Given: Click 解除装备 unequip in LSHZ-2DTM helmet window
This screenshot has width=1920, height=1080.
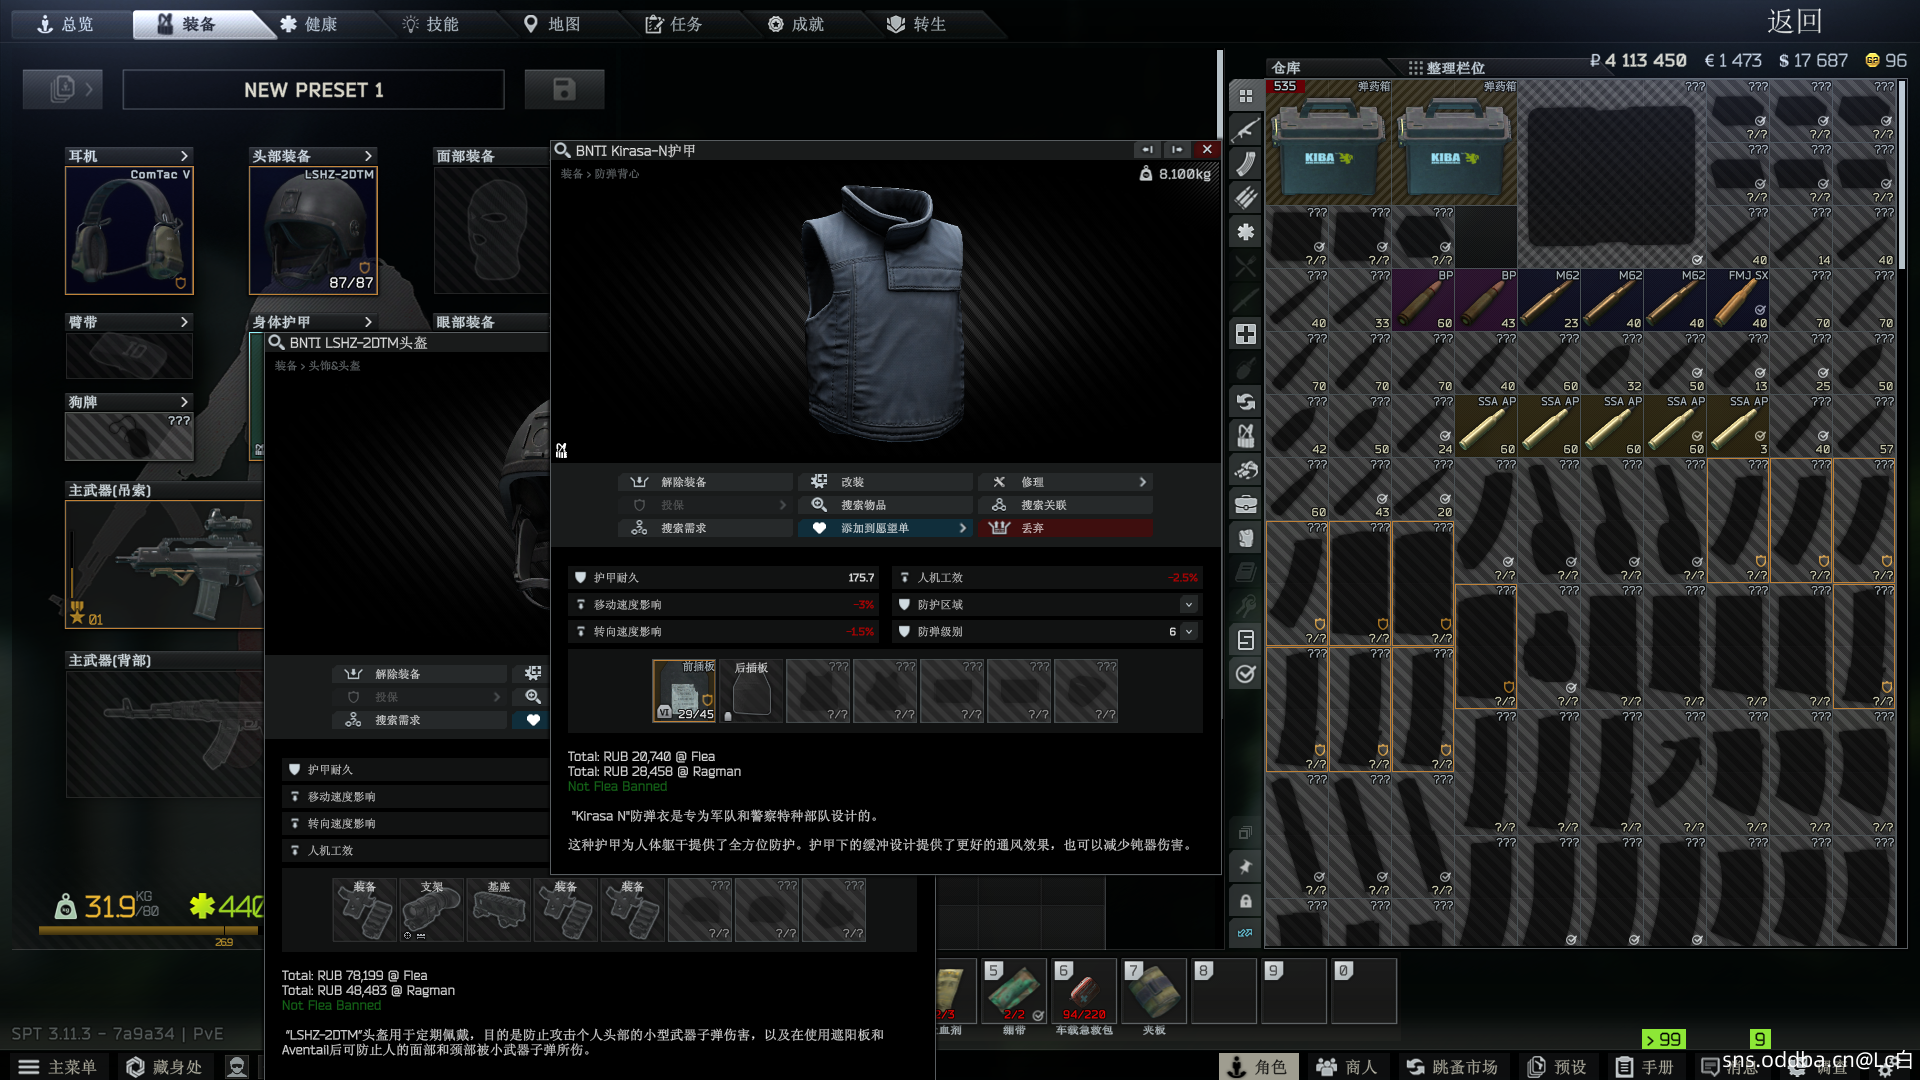Looking at the screenshot, I should pos(419,674).
